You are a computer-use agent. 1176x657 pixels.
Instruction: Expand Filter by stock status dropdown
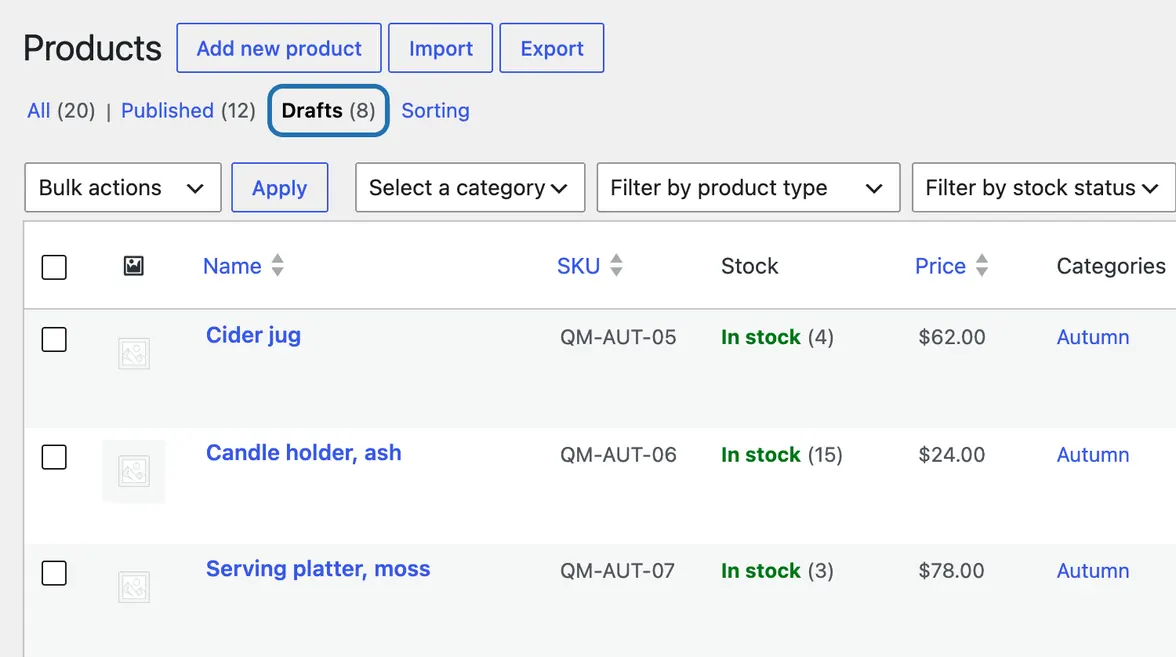click(1043, 188)
